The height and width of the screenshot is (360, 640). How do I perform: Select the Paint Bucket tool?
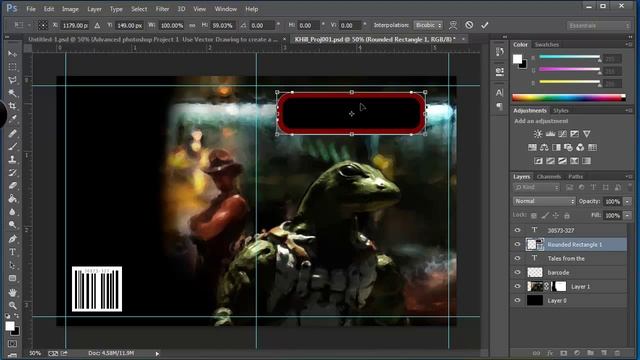[12, 199]
